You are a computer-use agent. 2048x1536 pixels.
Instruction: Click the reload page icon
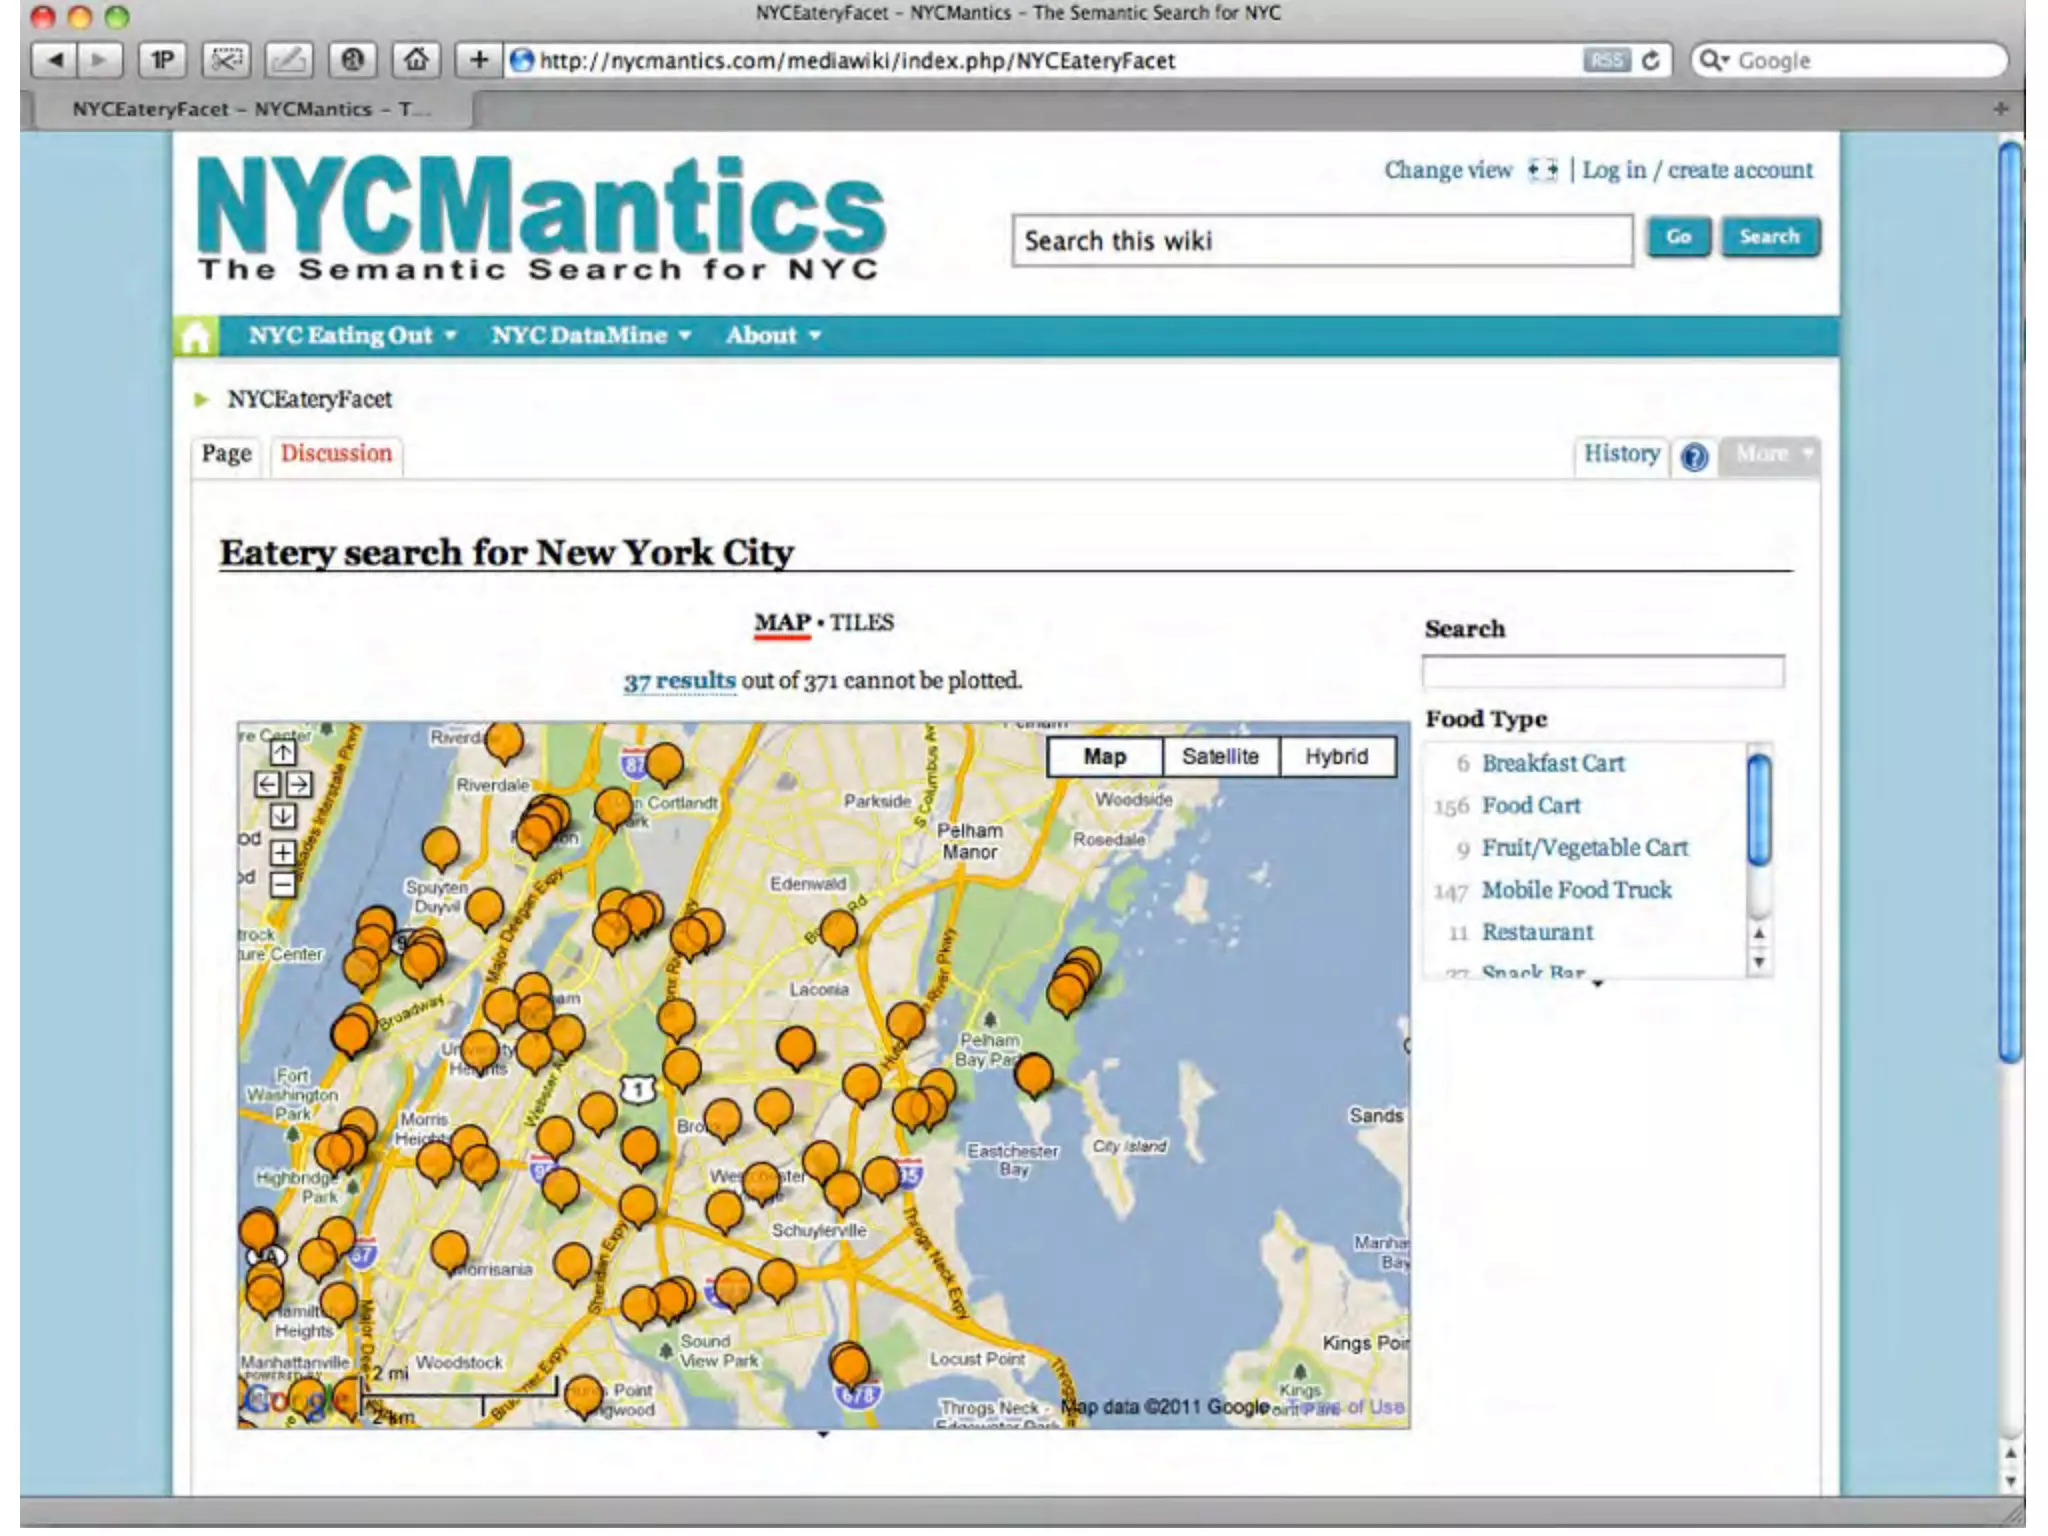point(1651,60)
